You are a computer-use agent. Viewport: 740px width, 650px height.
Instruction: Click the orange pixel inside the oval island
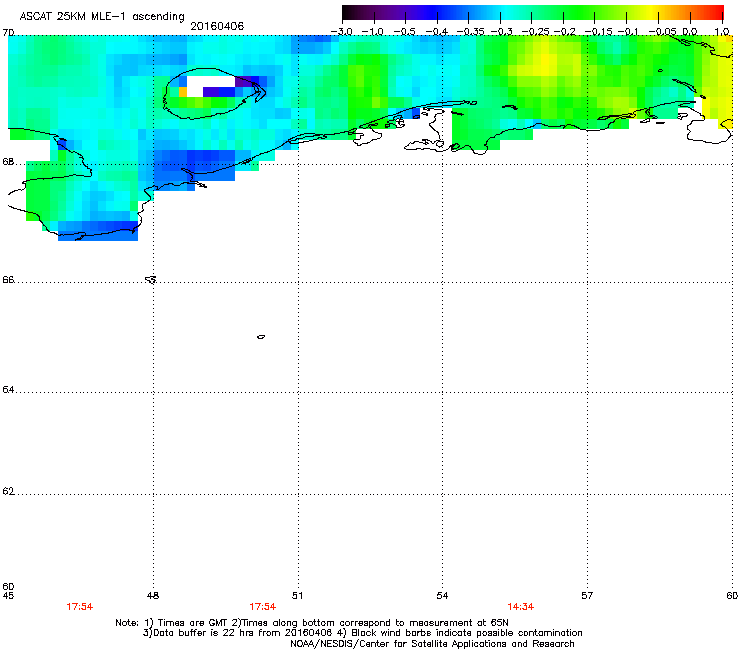pos(183,92)
